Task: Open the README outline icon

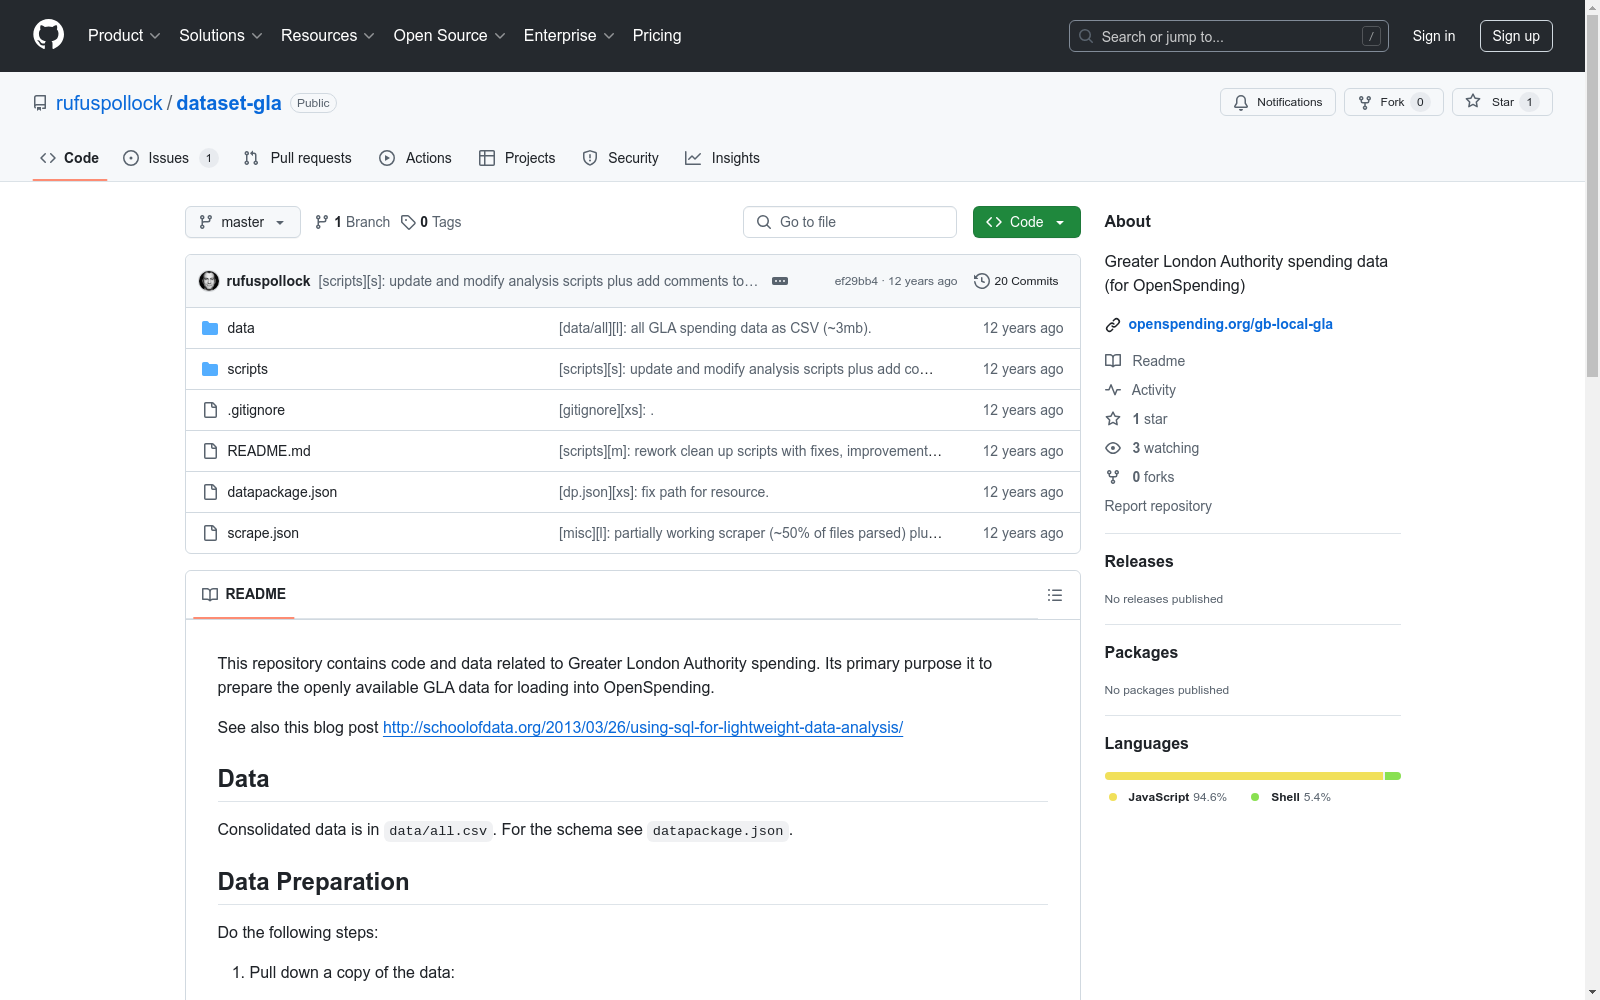Action: (1054, 595)
